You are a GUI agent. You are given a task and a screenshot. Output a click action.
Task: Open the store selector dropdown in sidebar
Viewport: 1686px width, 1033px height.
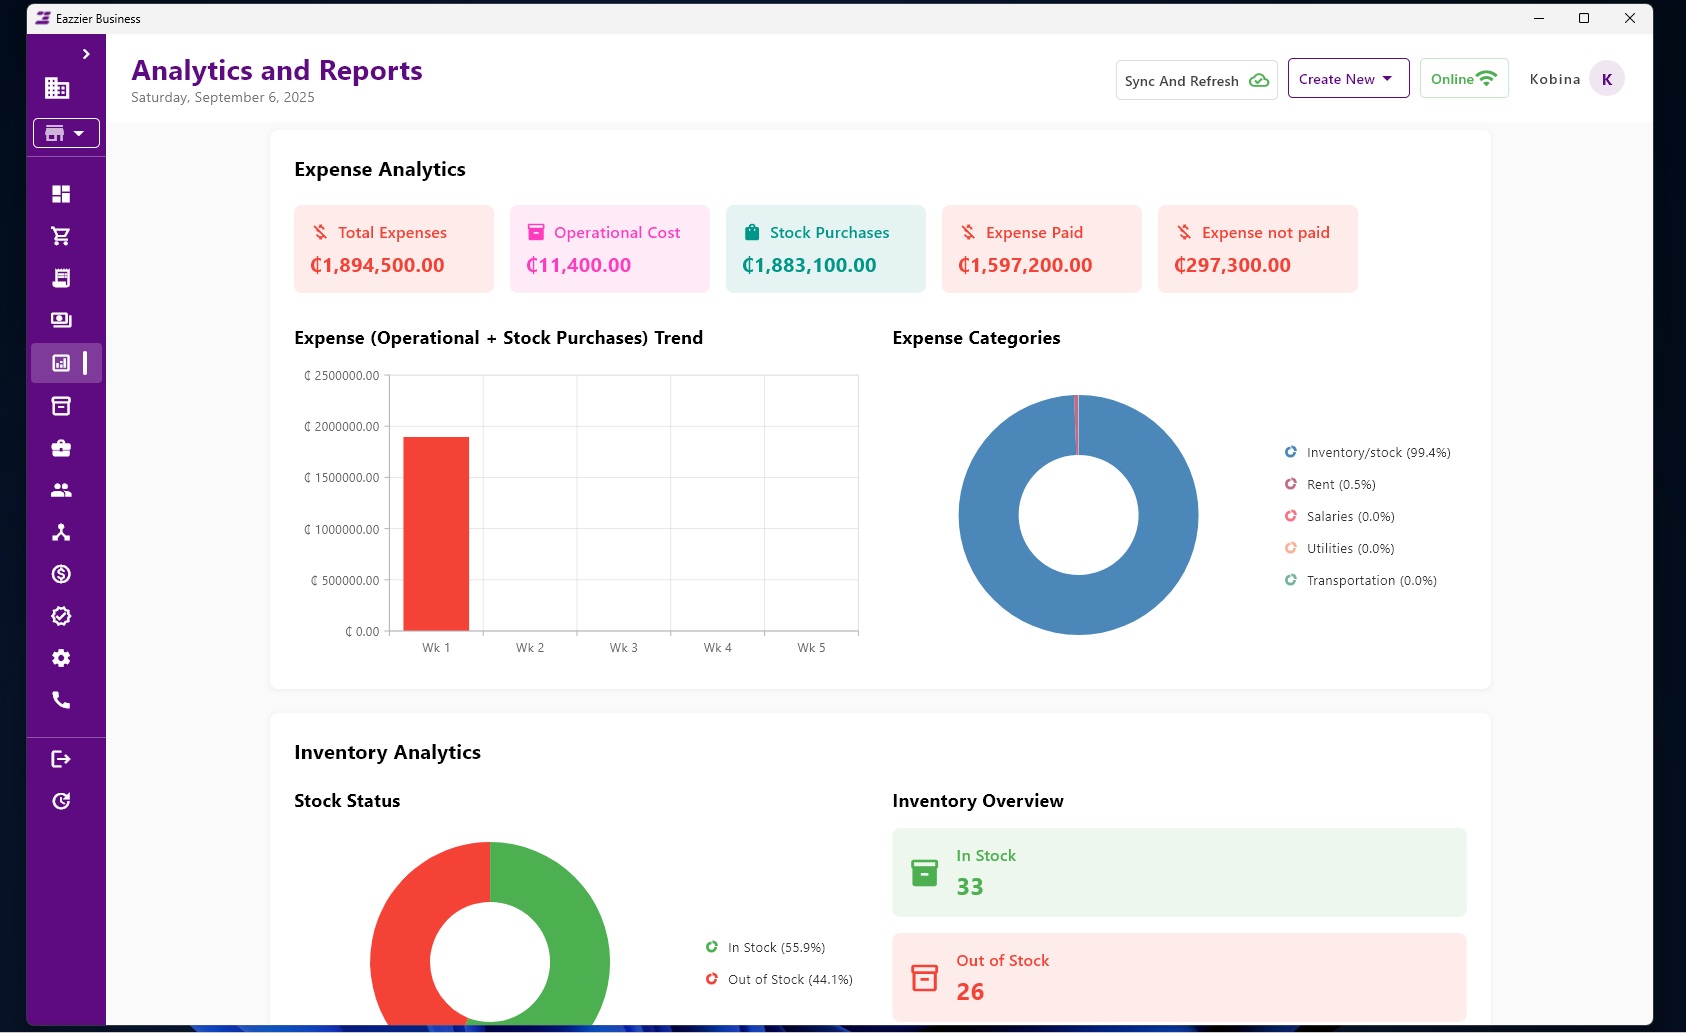tap(66, 133)
